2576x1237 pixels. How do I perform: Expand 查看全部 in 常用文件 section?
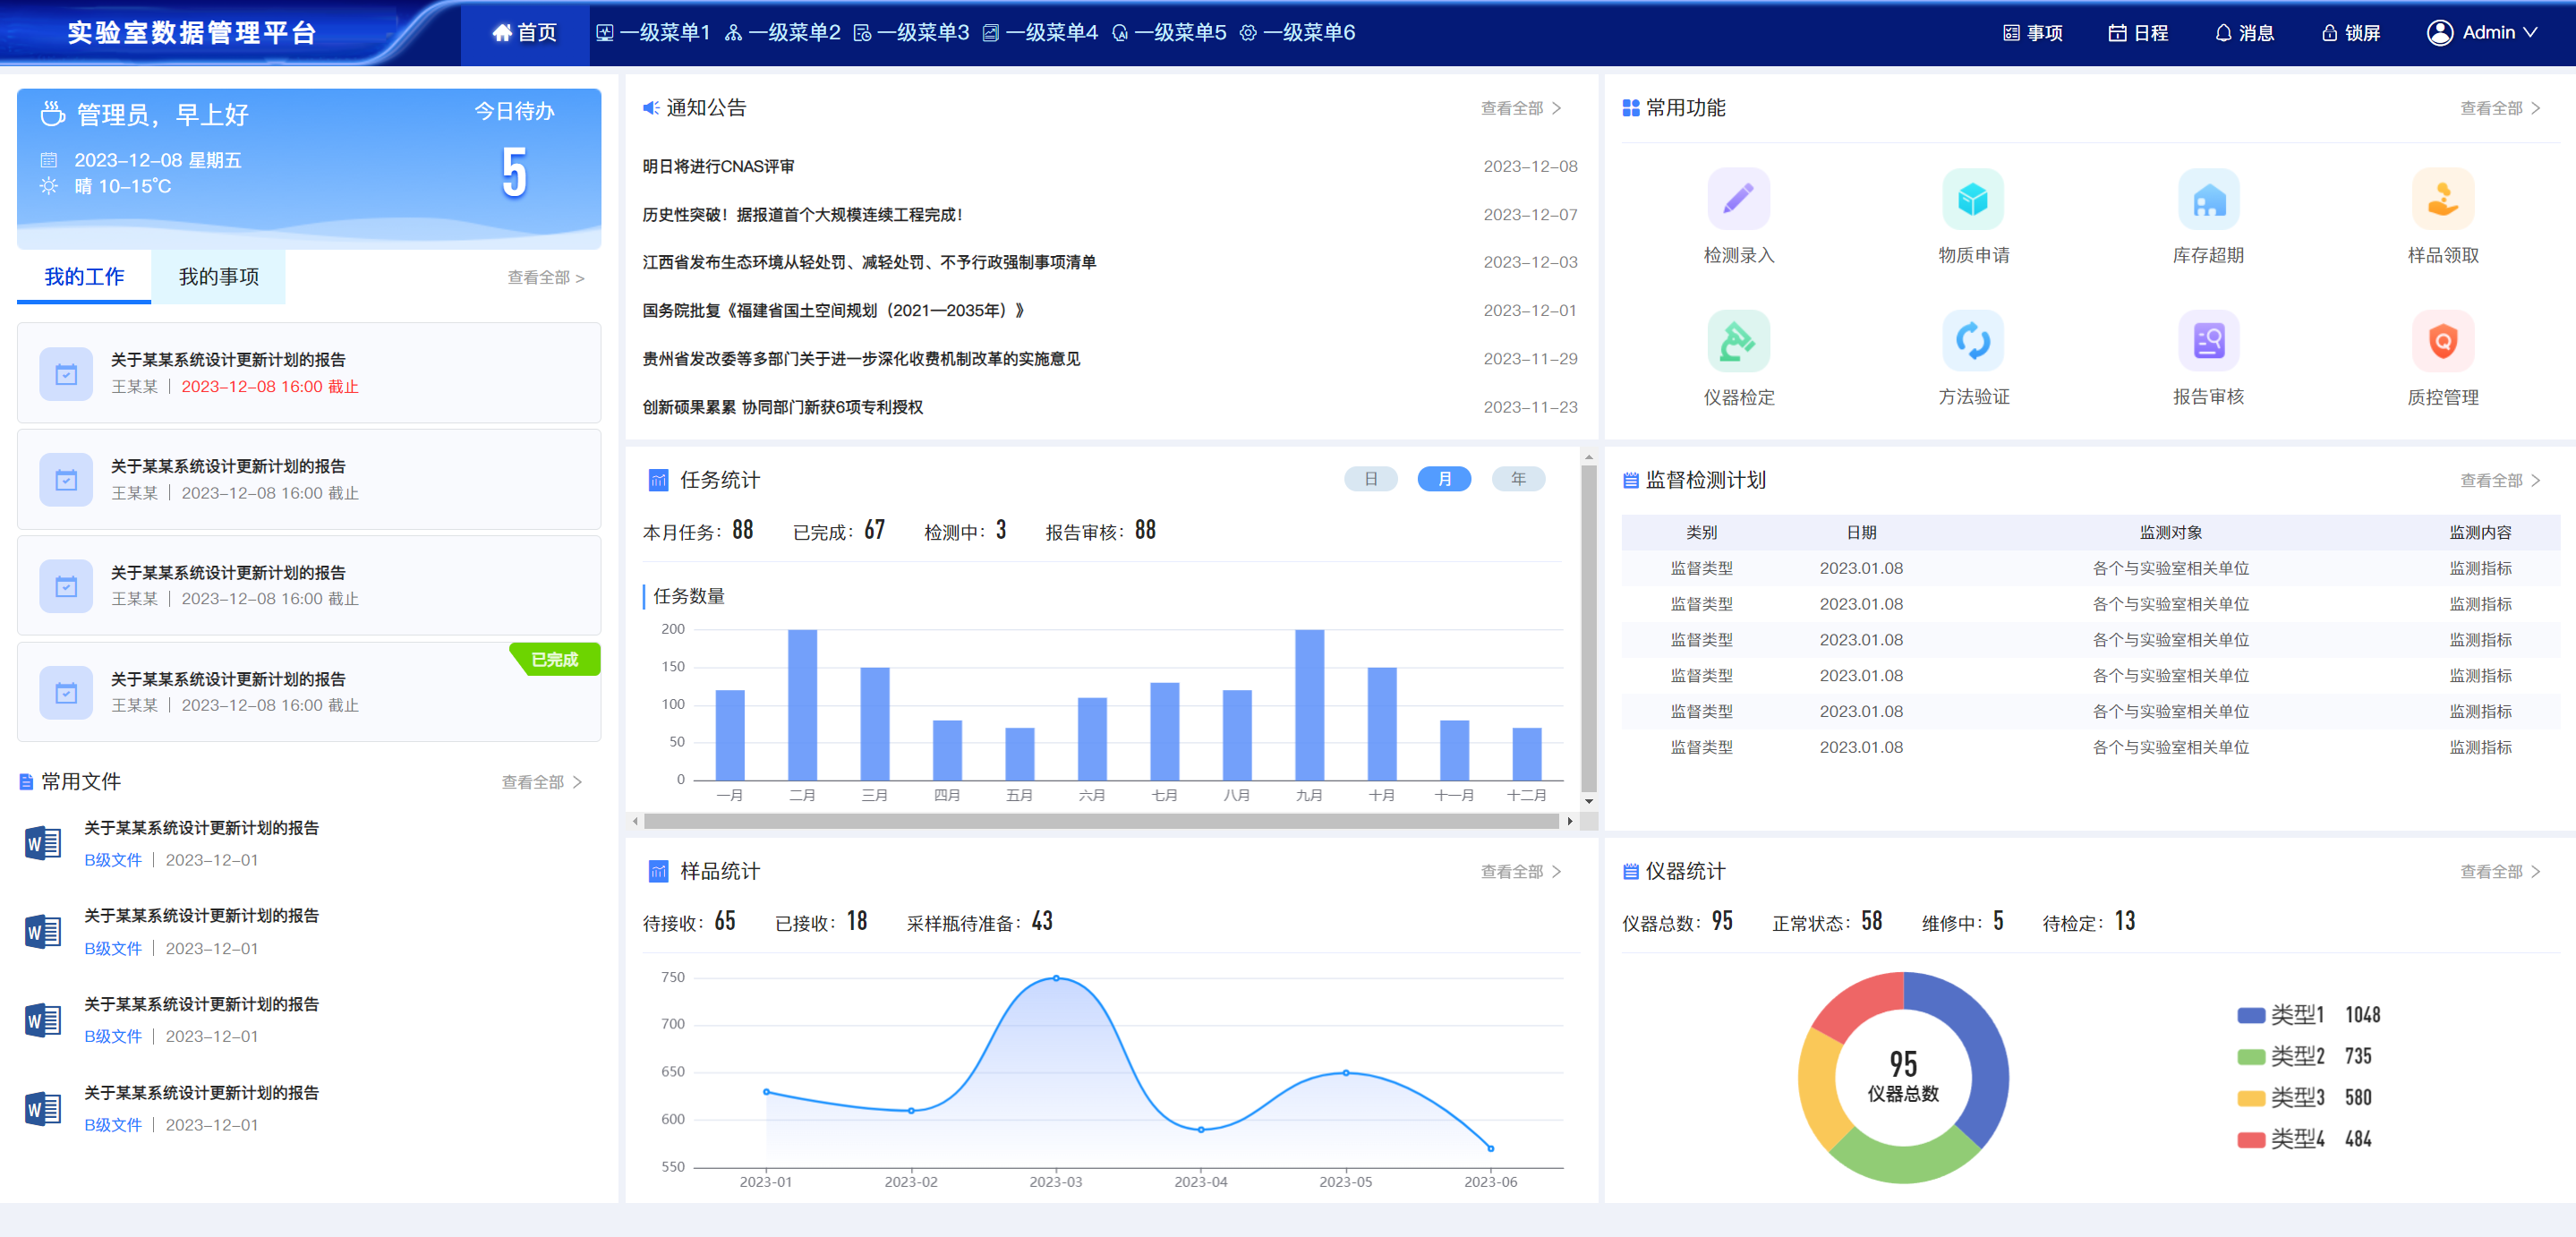coord(541,782)
